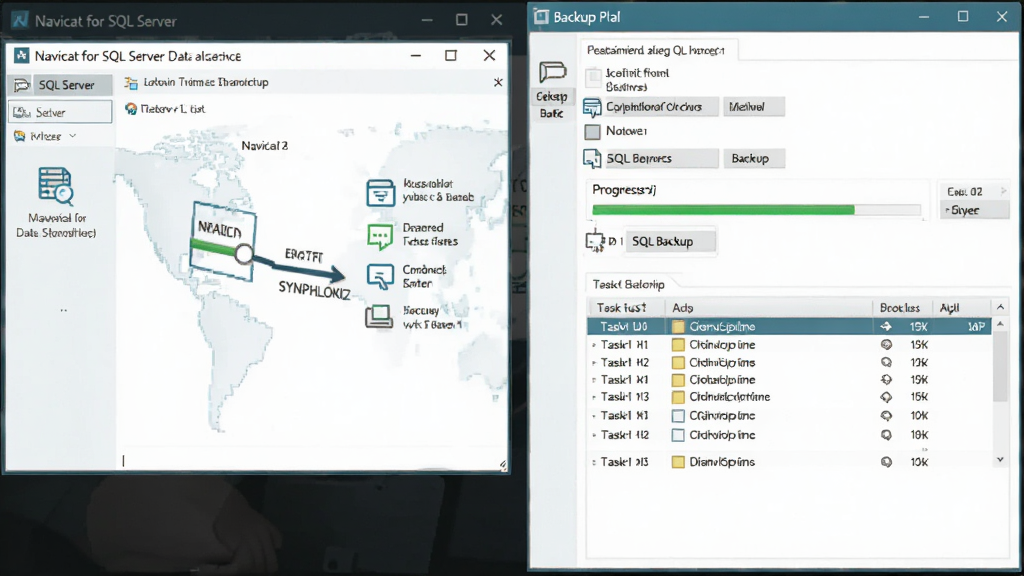This screenshot has width=1024, height=576.
Task: Click the yellow folder icon in Taskl H3 row
Action: coord(678,397)
